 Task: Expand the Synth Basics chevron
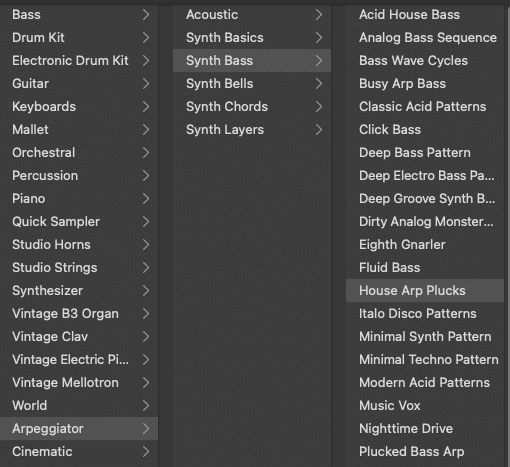[319, 38]
